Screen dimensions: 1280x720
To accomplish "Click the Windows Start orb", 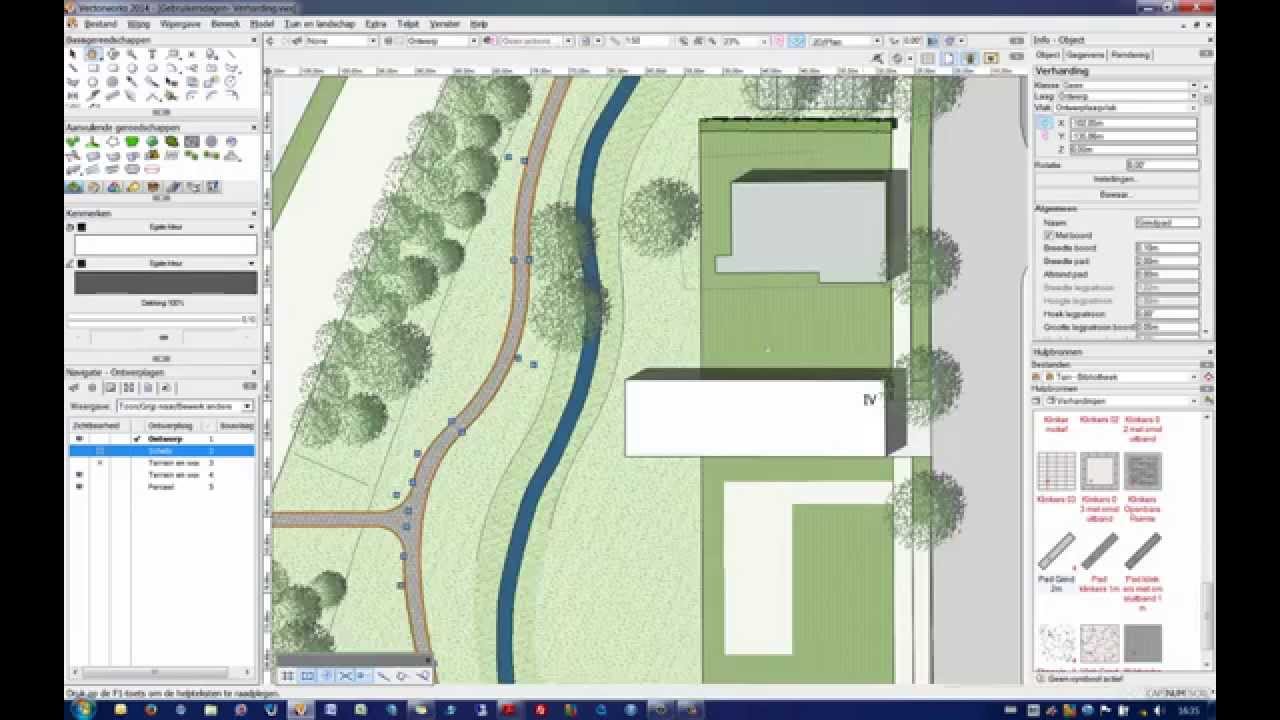I will click(x=82, y=709).
